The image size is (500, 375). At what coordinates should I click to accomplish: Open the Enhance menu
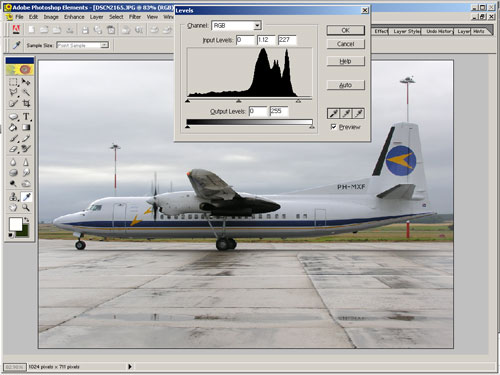coord(74,17)
